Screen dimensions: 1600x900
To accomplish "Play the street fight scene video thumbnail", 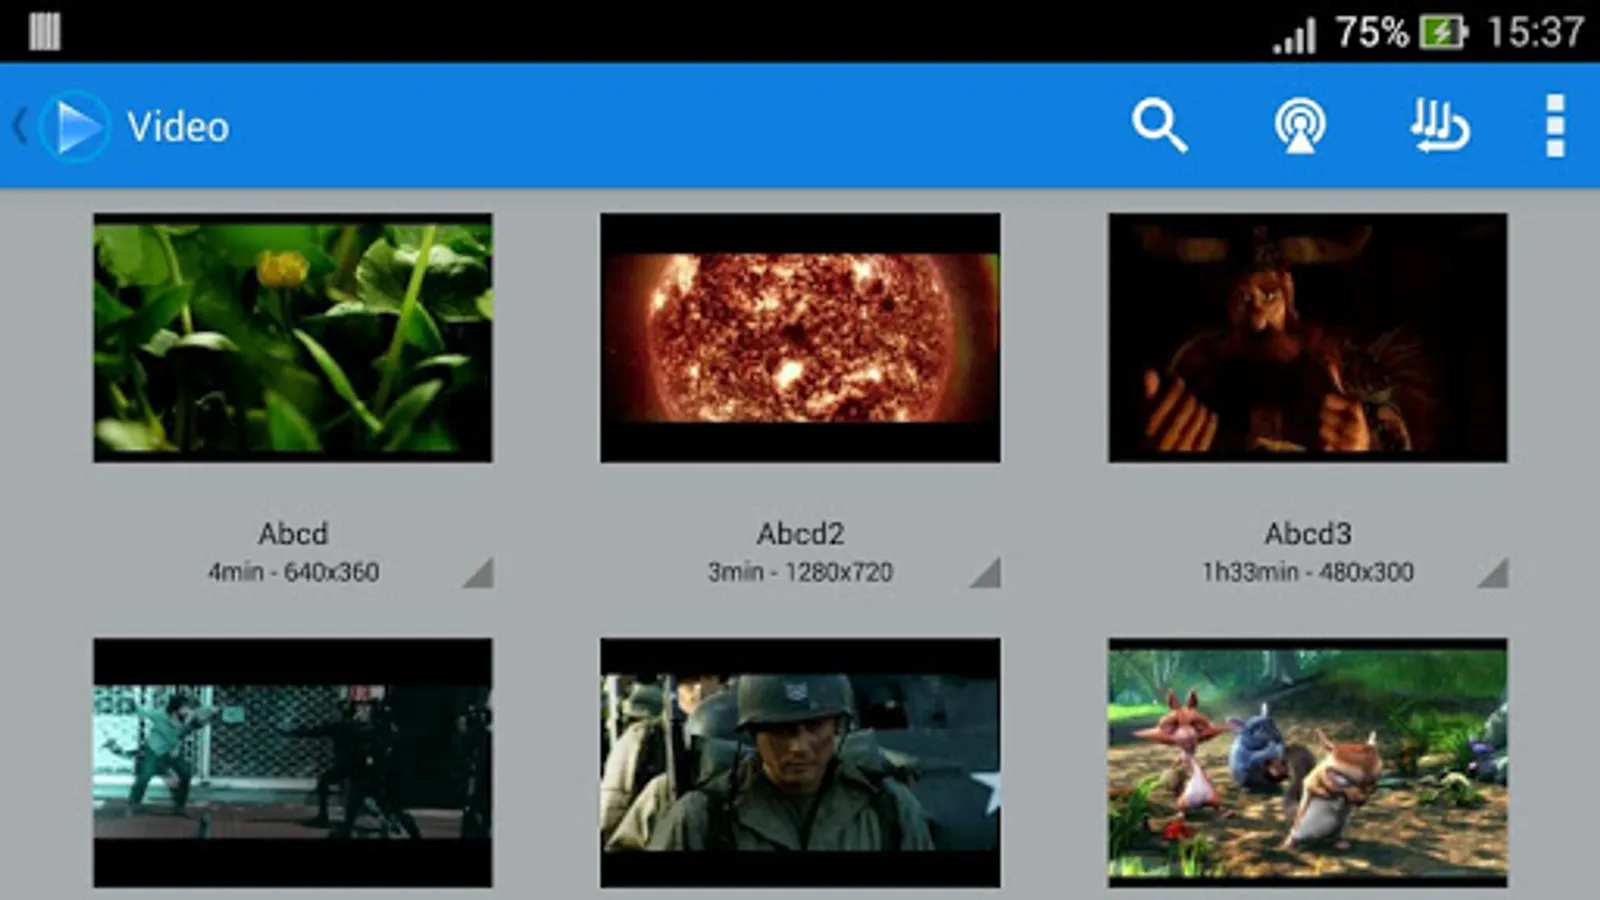I will pos(293,762).
